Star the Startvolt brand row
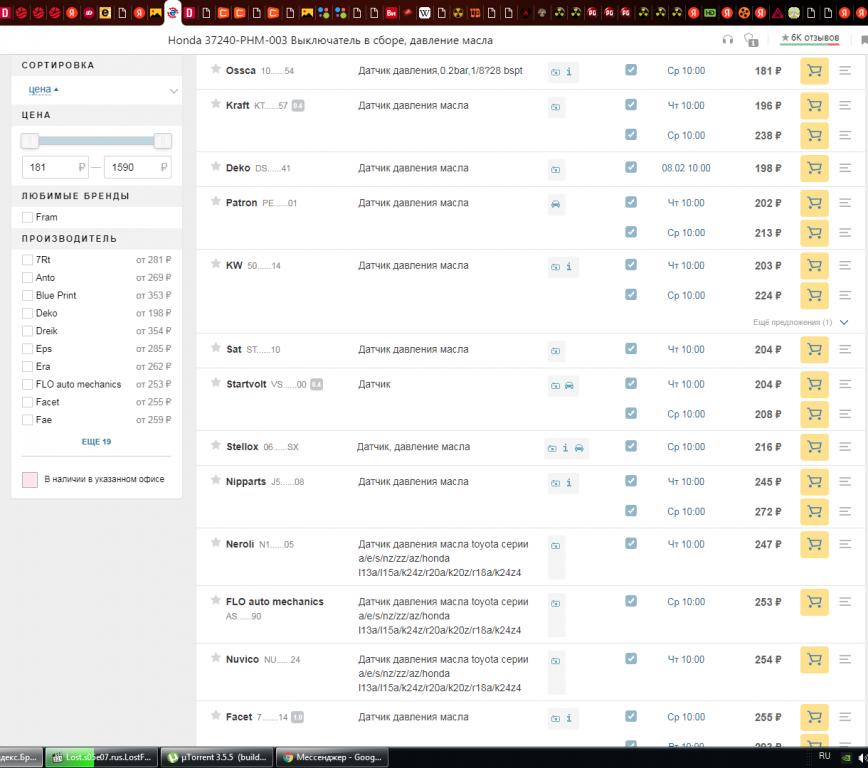The image size is (868, 768). (216, 383)
